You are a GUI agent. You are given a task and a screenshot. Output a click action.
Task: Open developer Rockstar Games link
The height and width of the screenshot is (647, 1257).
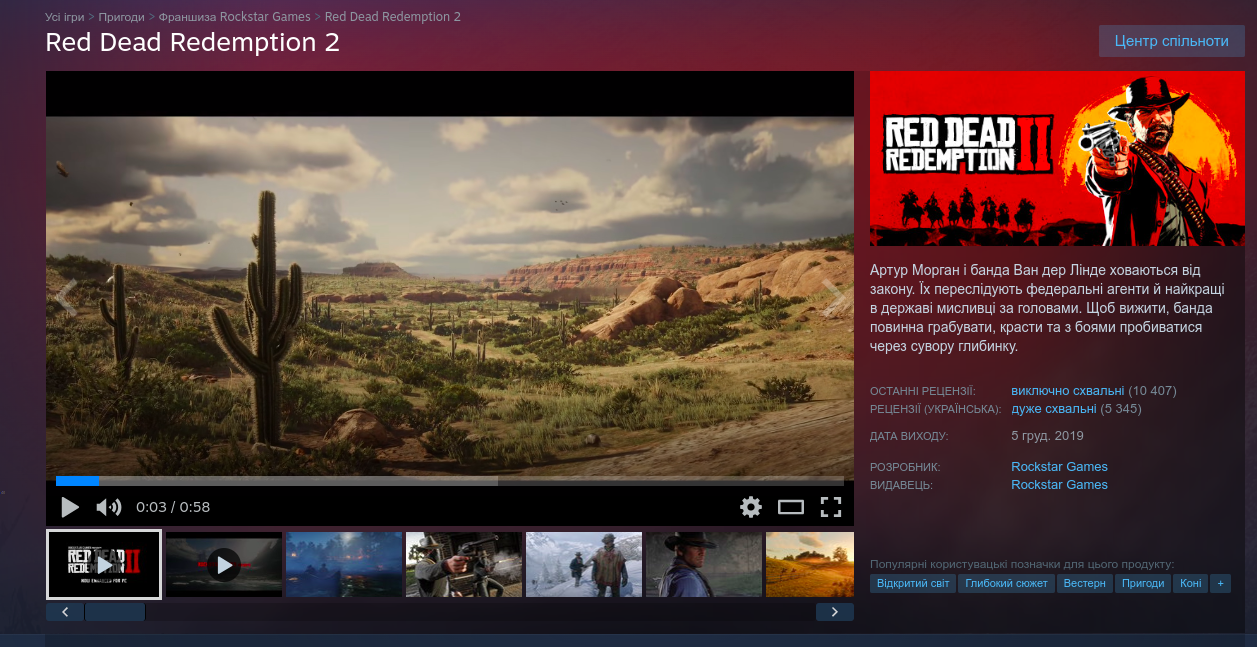point(1059,467)
